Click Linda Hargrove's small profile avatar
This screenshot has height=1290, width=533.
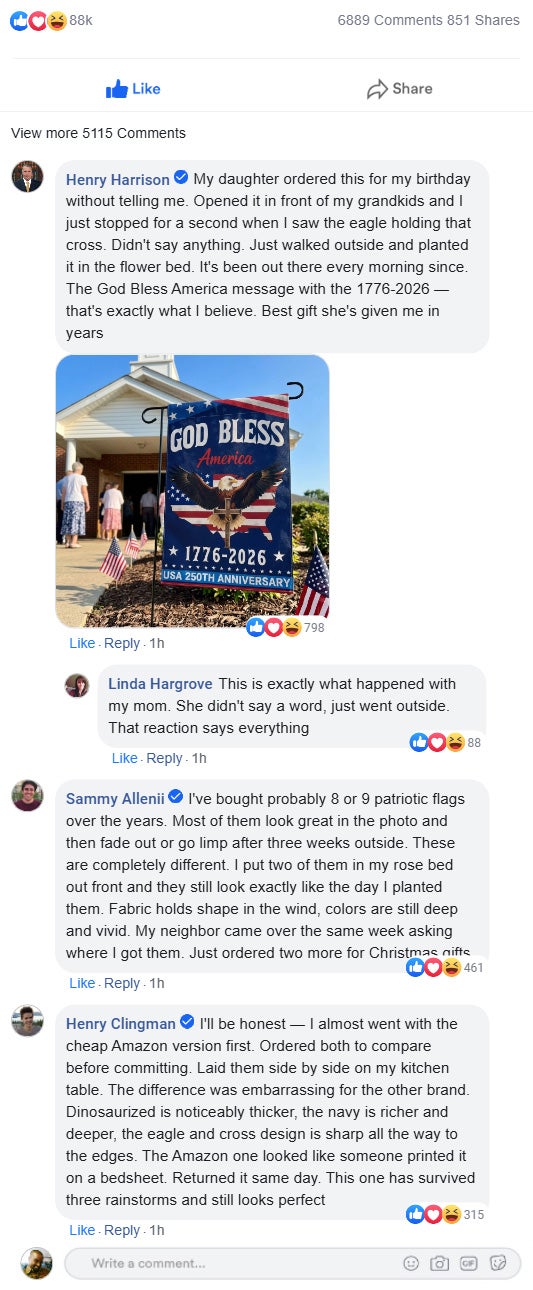77,685
